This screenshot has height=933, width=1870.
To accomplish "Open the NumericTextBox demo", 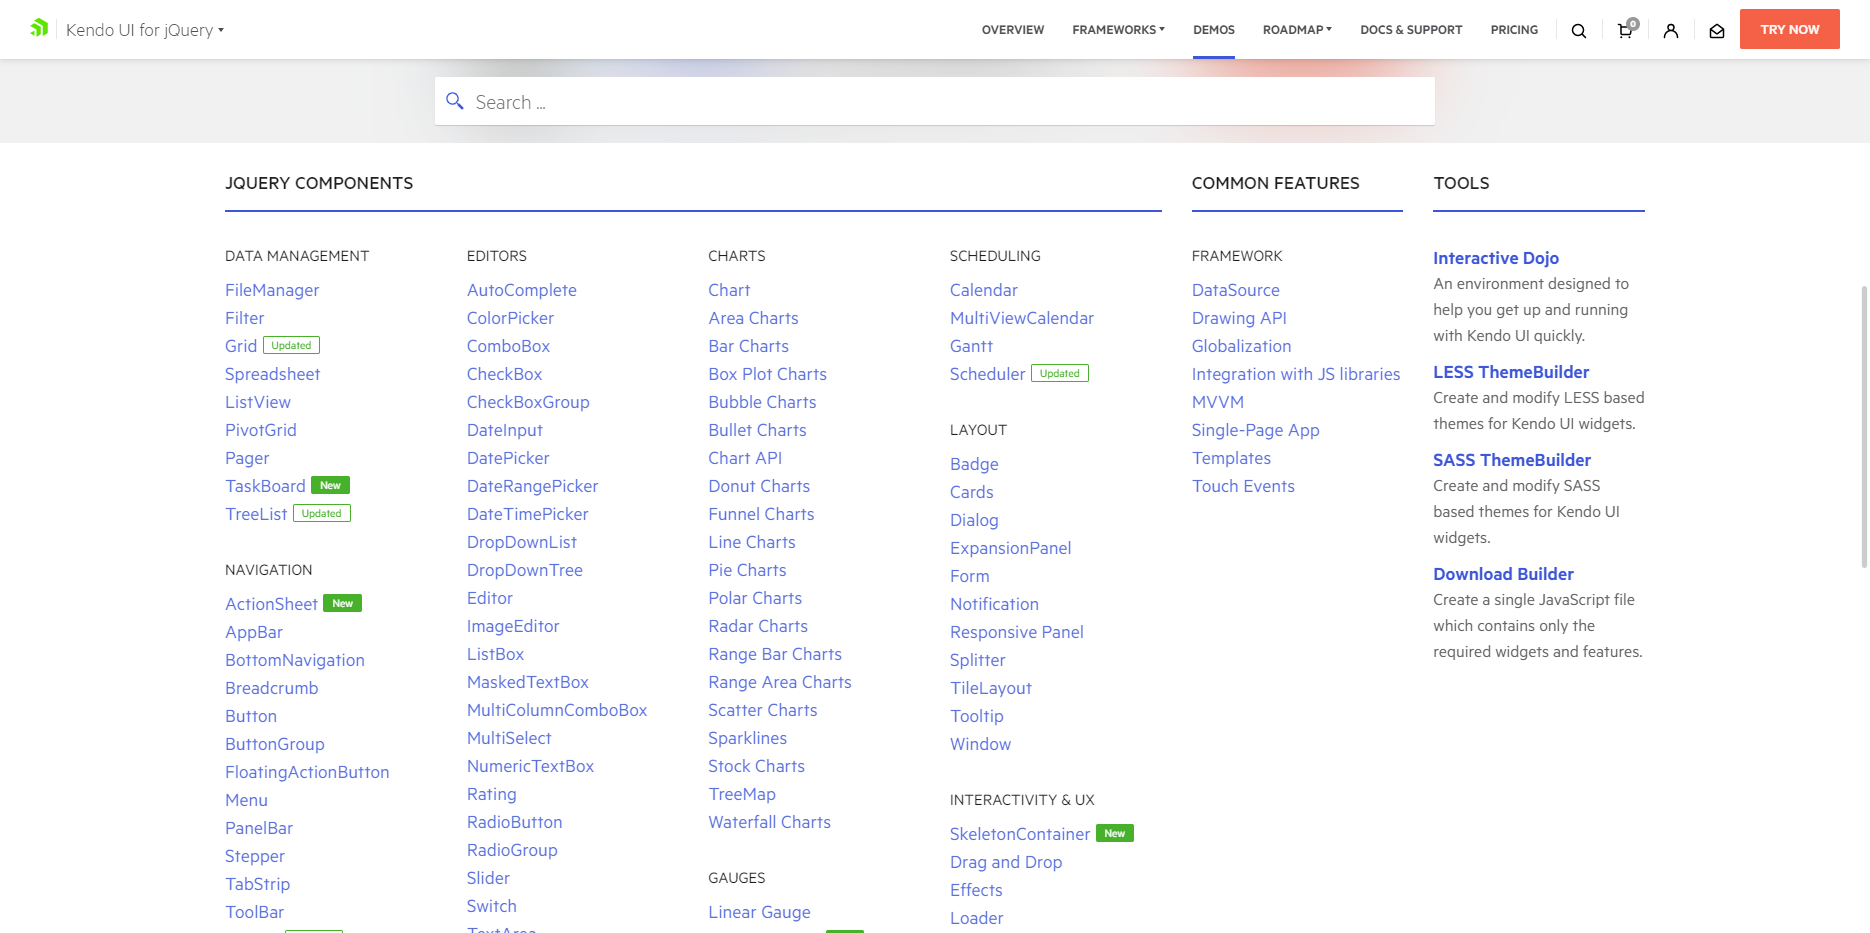I will coord(530,766).
